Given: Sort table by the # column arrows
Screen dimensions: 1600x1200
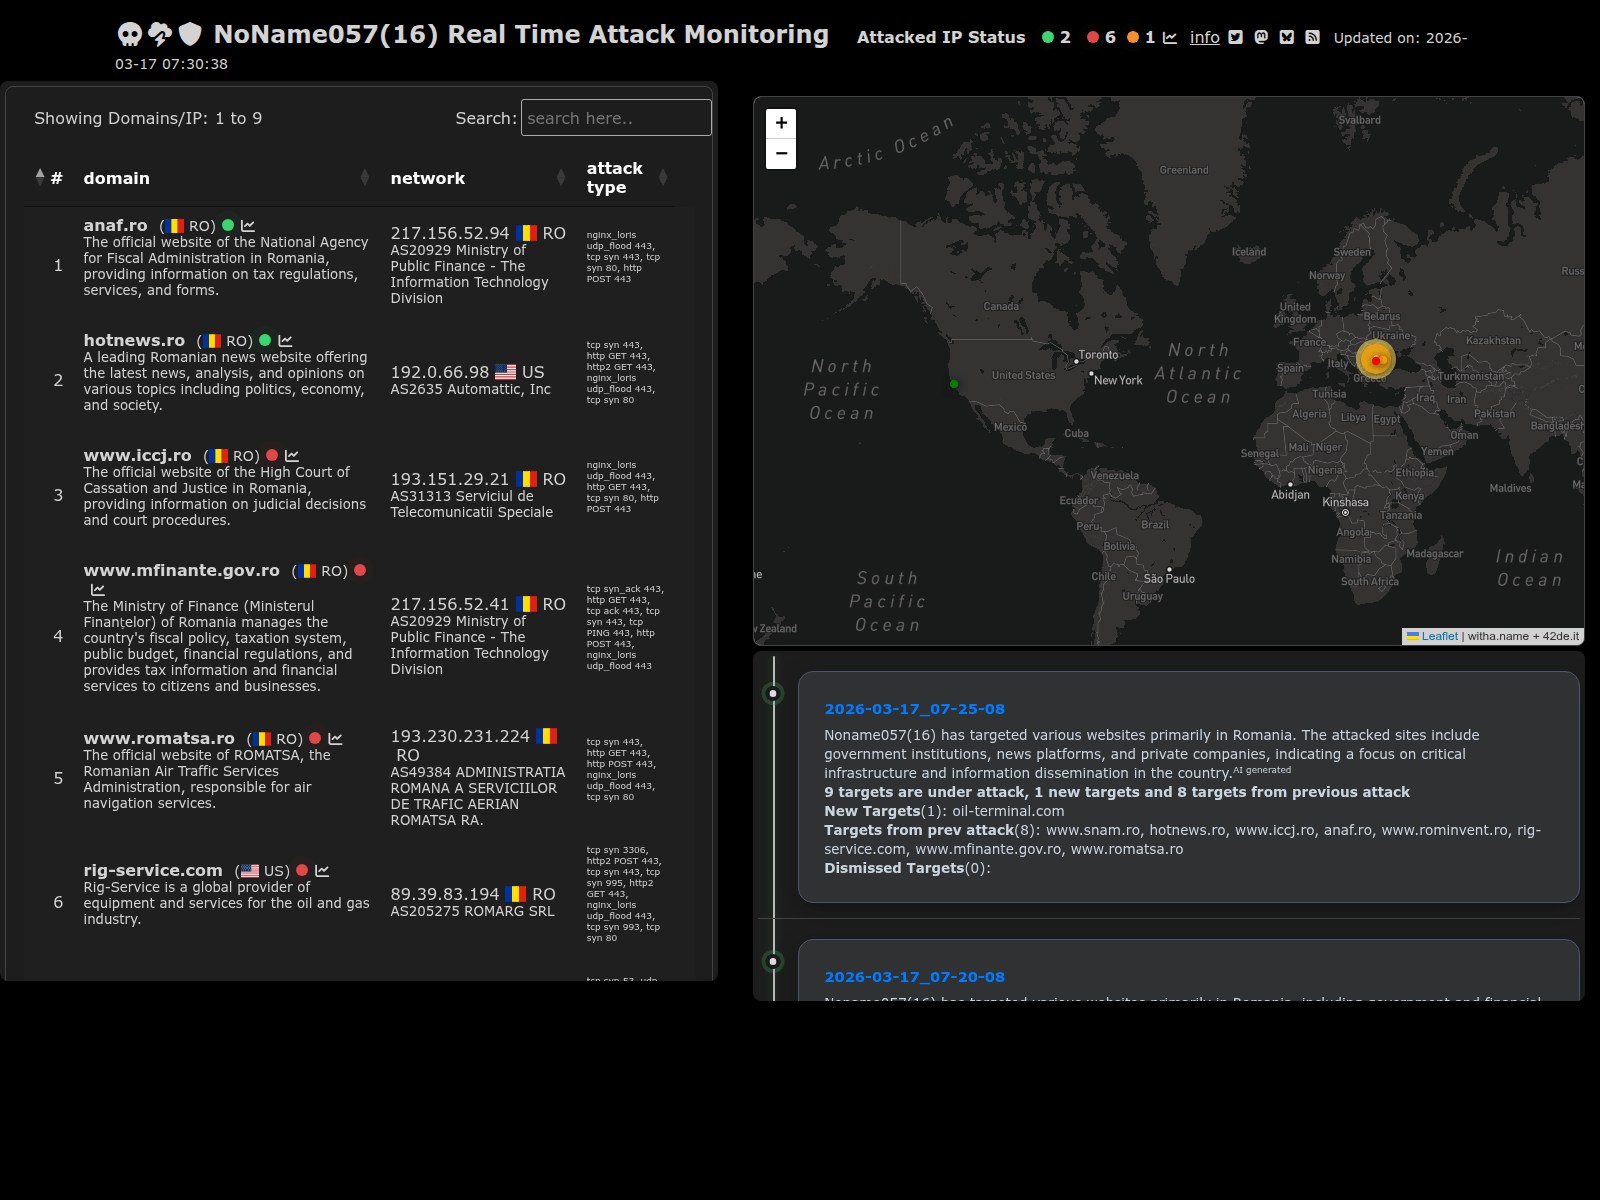Looking at the screenshot, I should 40,177.
